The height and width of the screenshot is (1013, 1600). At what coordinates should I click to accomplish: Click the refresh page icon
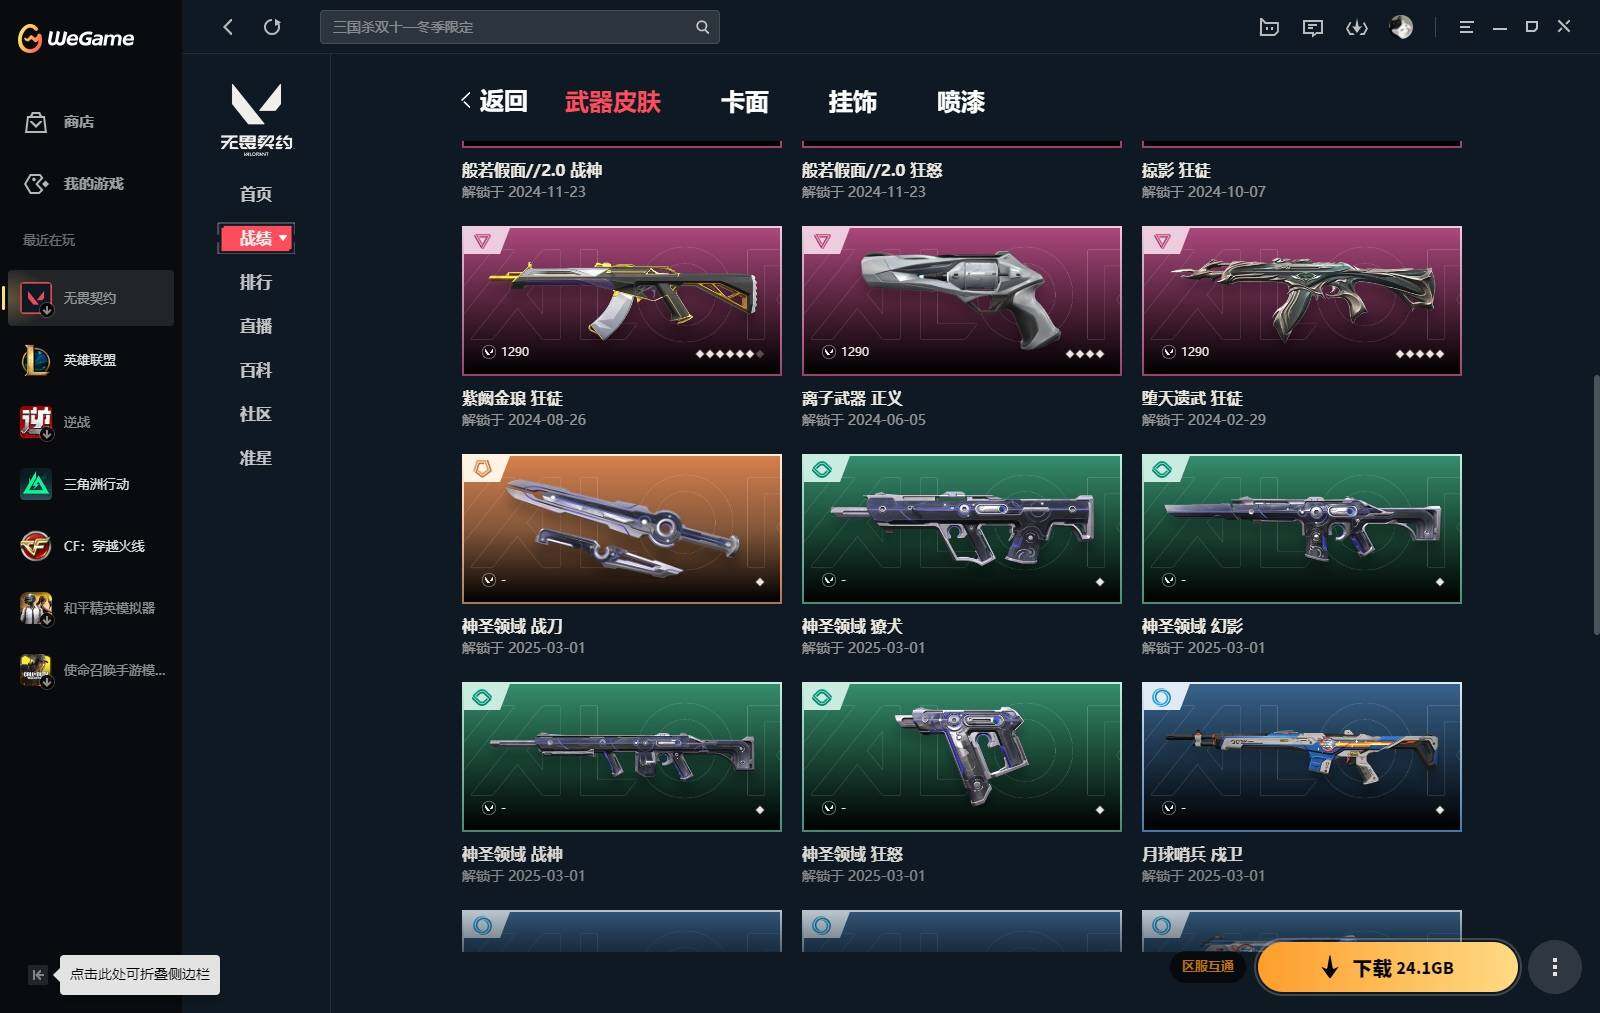(272, 27)
